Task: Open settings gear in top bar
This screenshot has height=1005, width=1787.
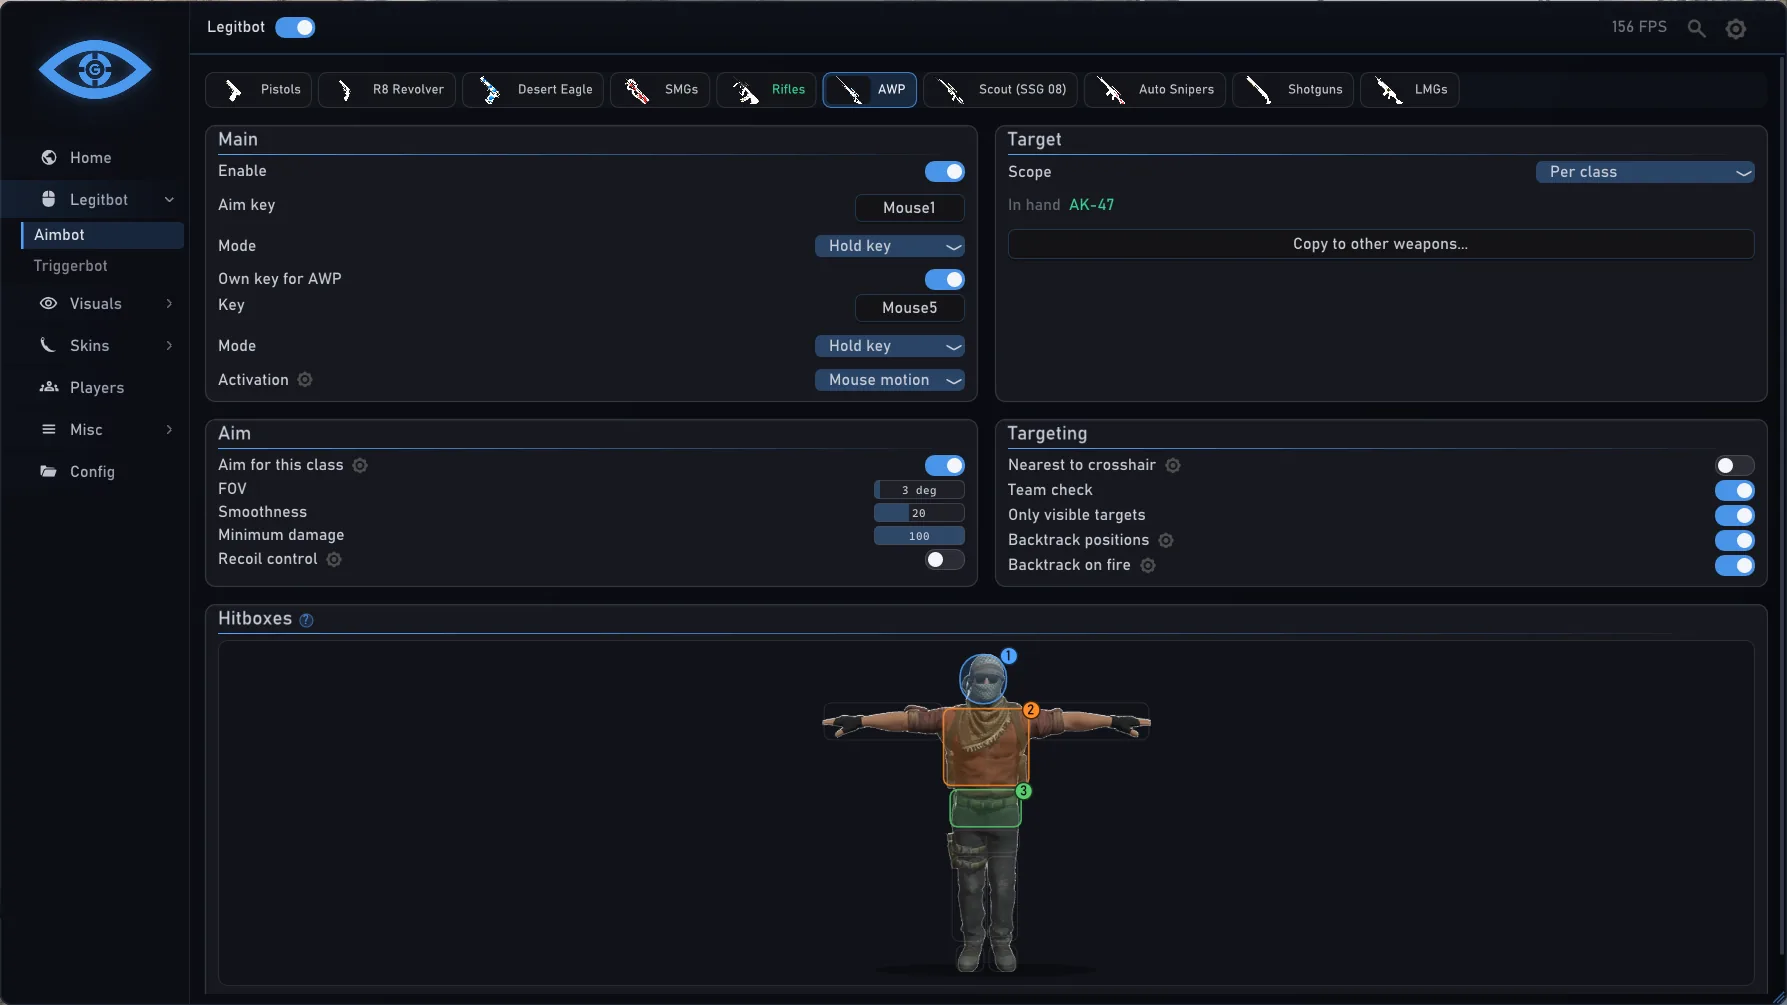Action: [1736, 29]
